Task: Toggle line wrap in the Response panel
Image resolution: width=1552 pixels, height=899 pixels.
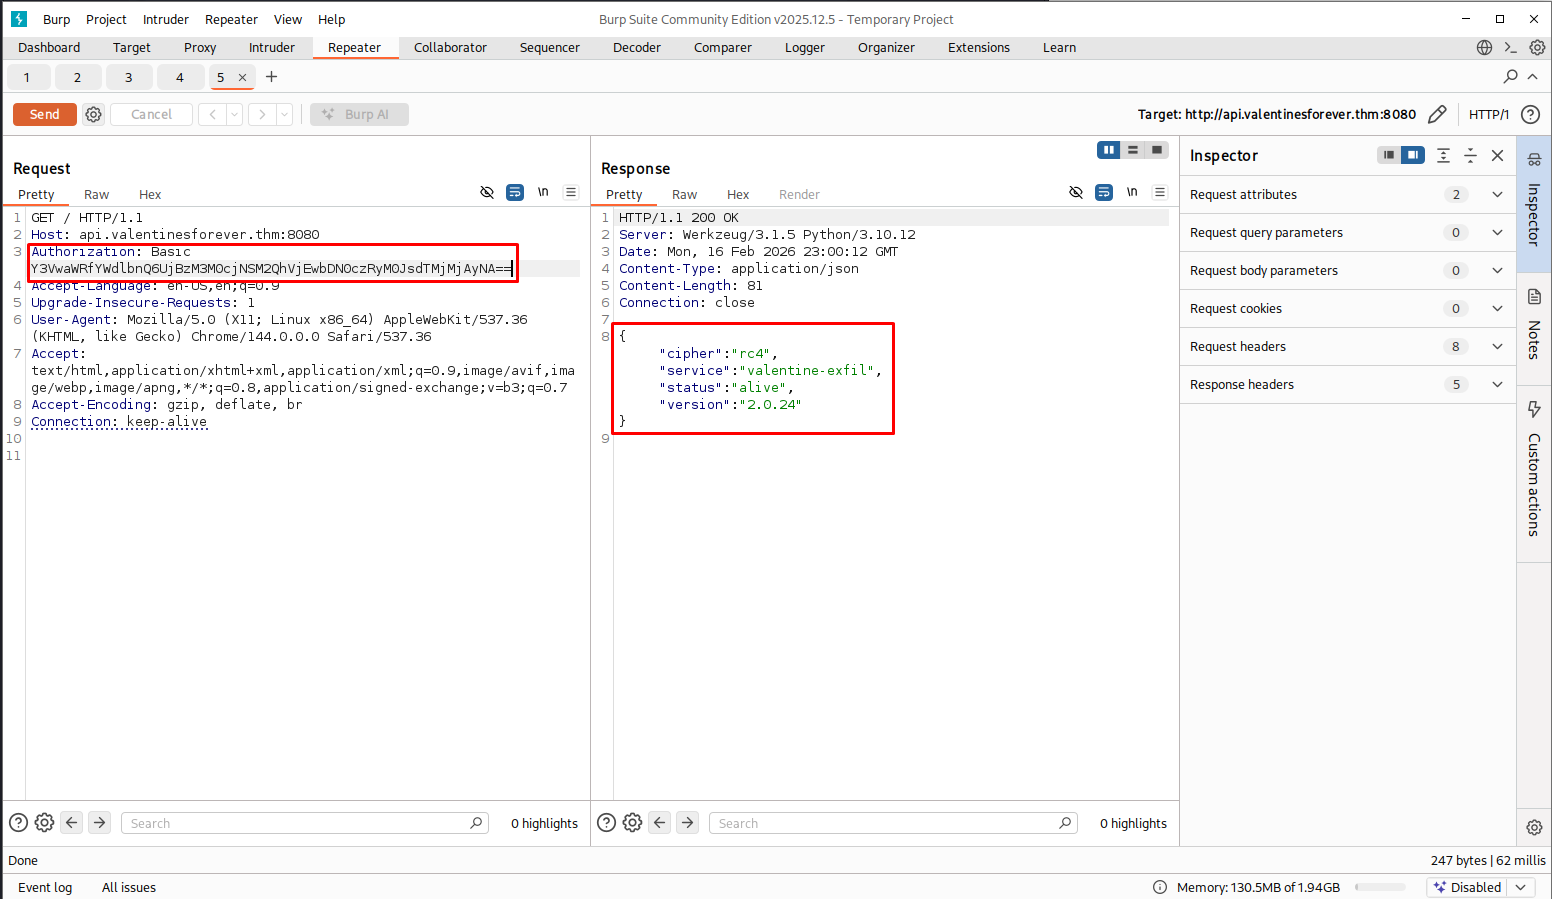Action: [1104, 192]
